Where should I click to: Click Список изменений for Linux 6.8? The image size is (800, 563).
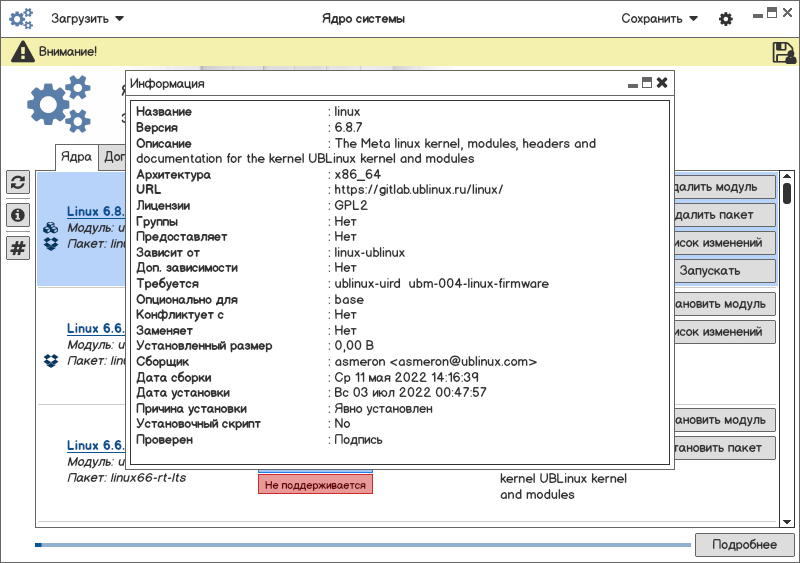[x=725, y=243]
